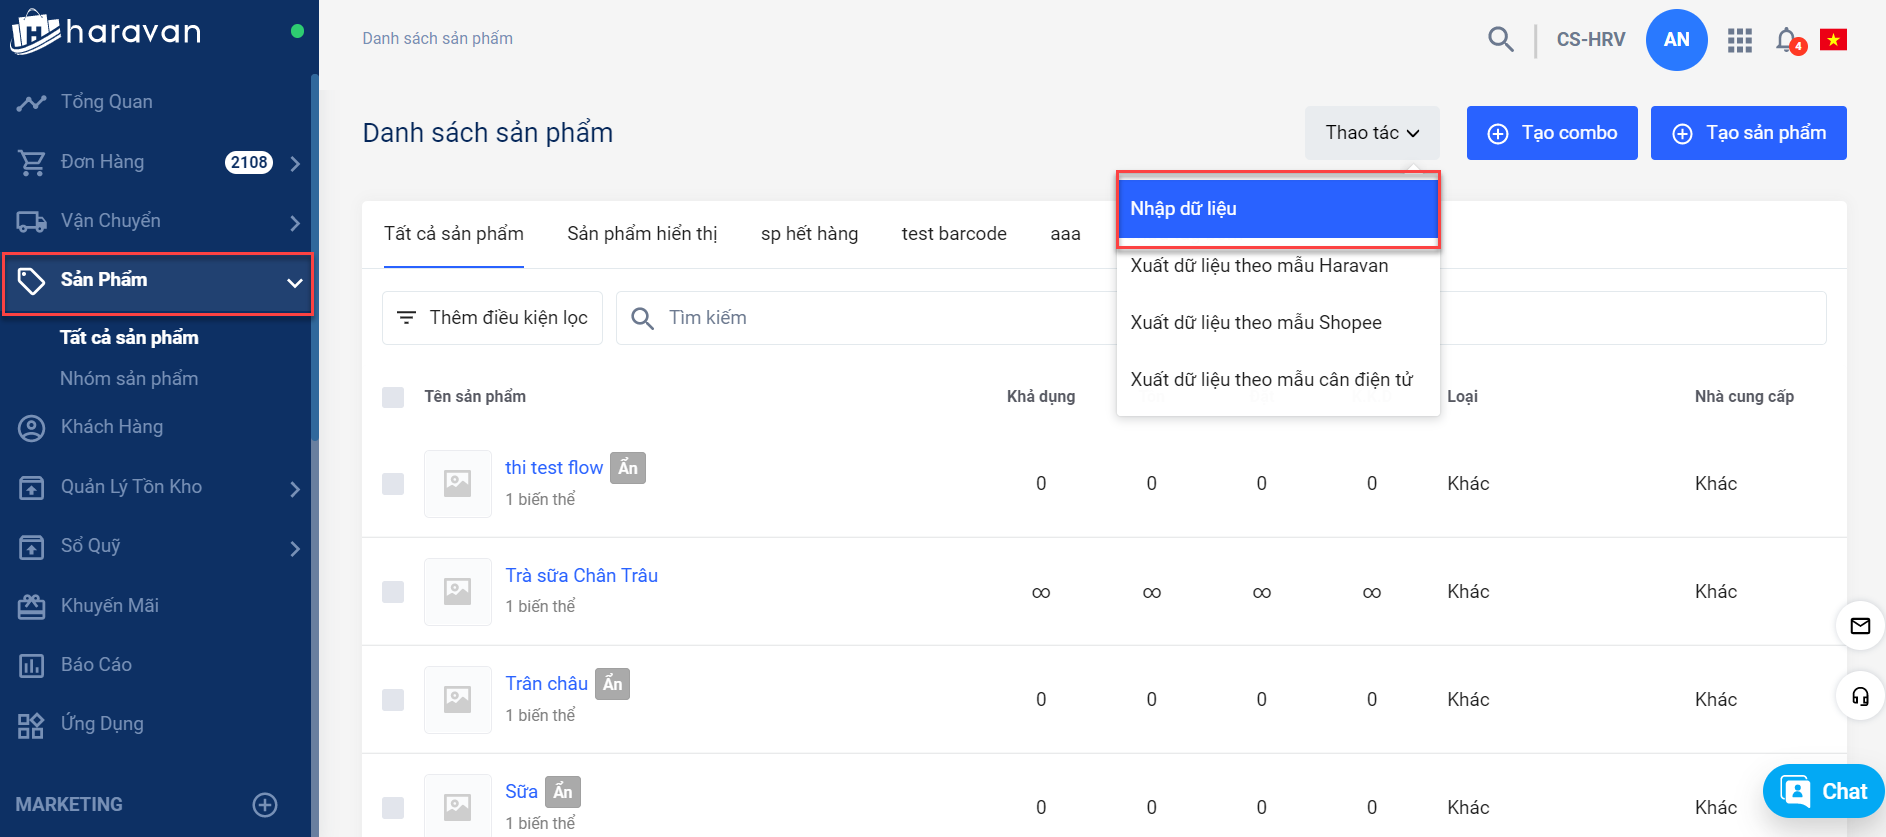The height and width of the screenshot is (837, 1886).
Task: Open the apps grid icon
Action: 1740,40
